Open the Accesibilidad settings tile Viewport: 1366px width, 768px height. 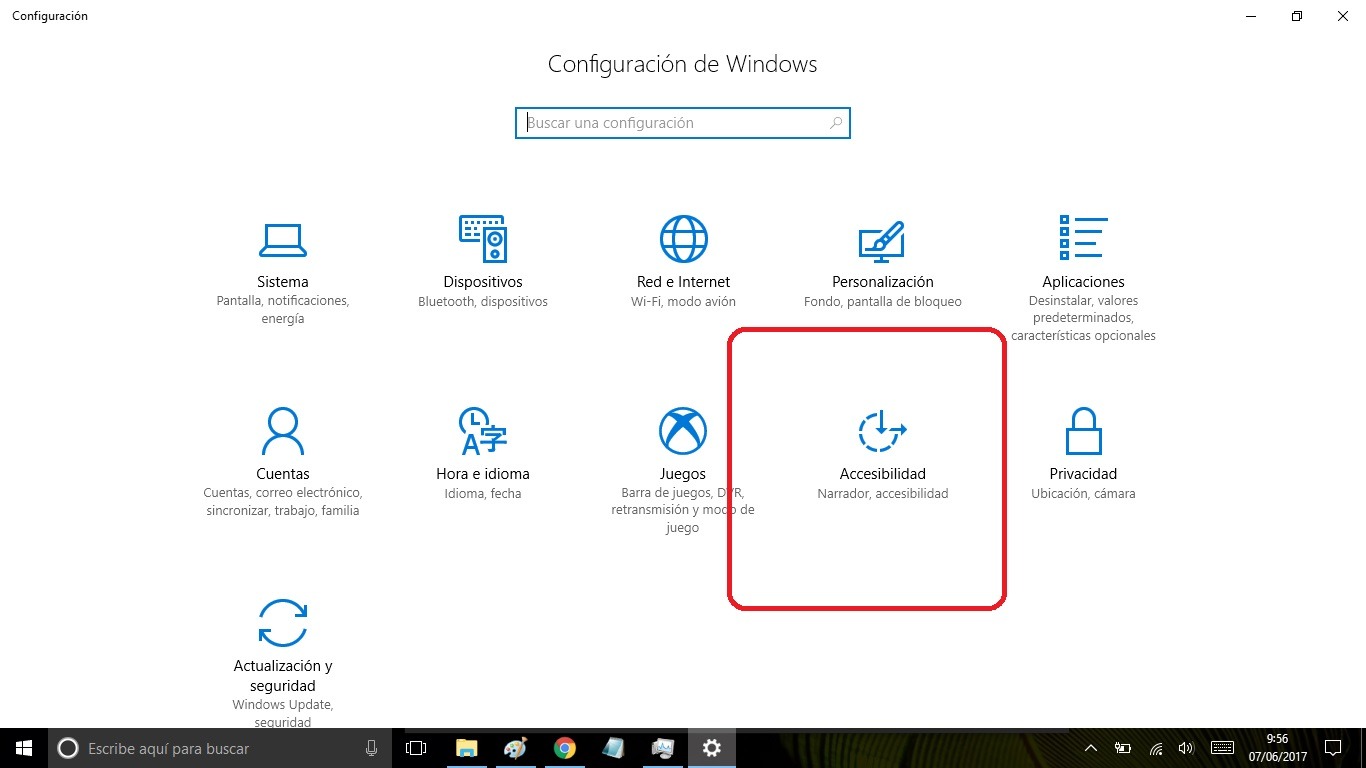[883, 455]
